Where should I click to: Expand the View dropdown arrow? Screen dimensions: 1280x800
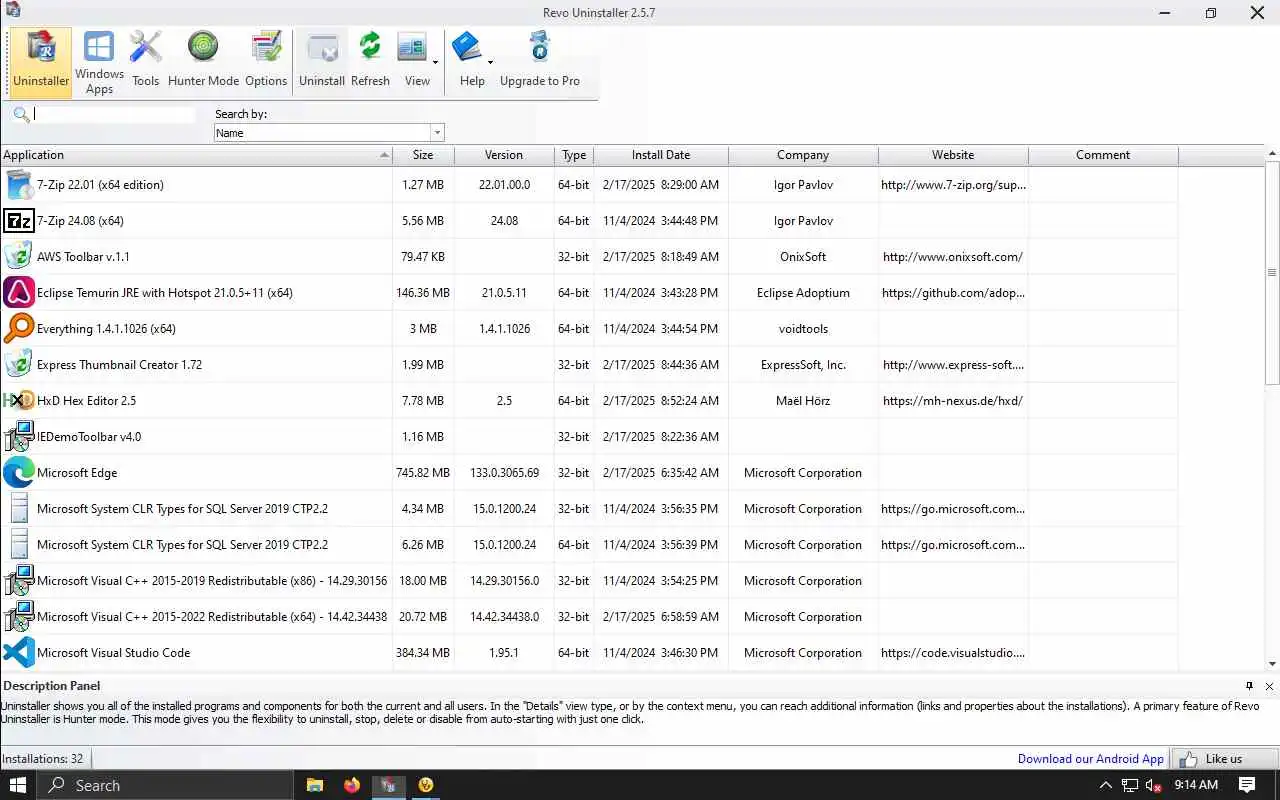click(436, 62)
